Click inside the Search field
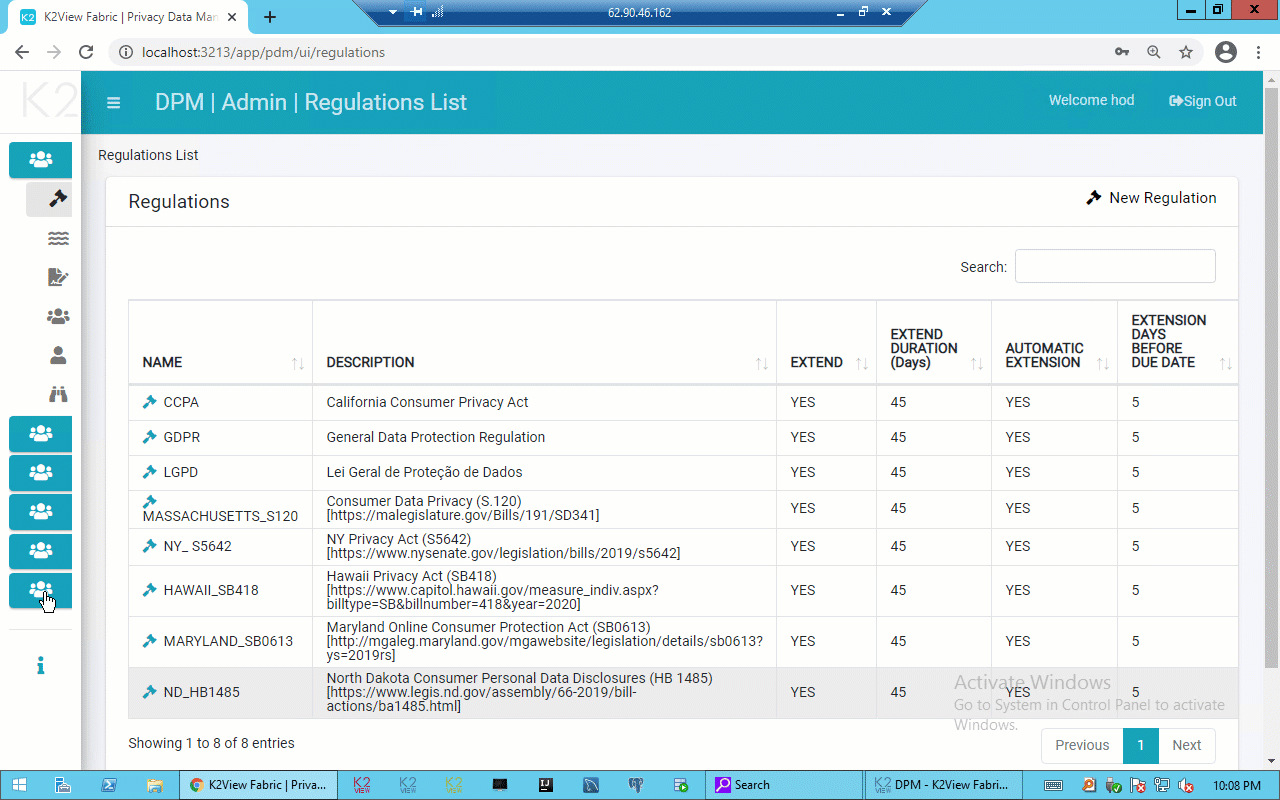 [x=1114, y=265]
